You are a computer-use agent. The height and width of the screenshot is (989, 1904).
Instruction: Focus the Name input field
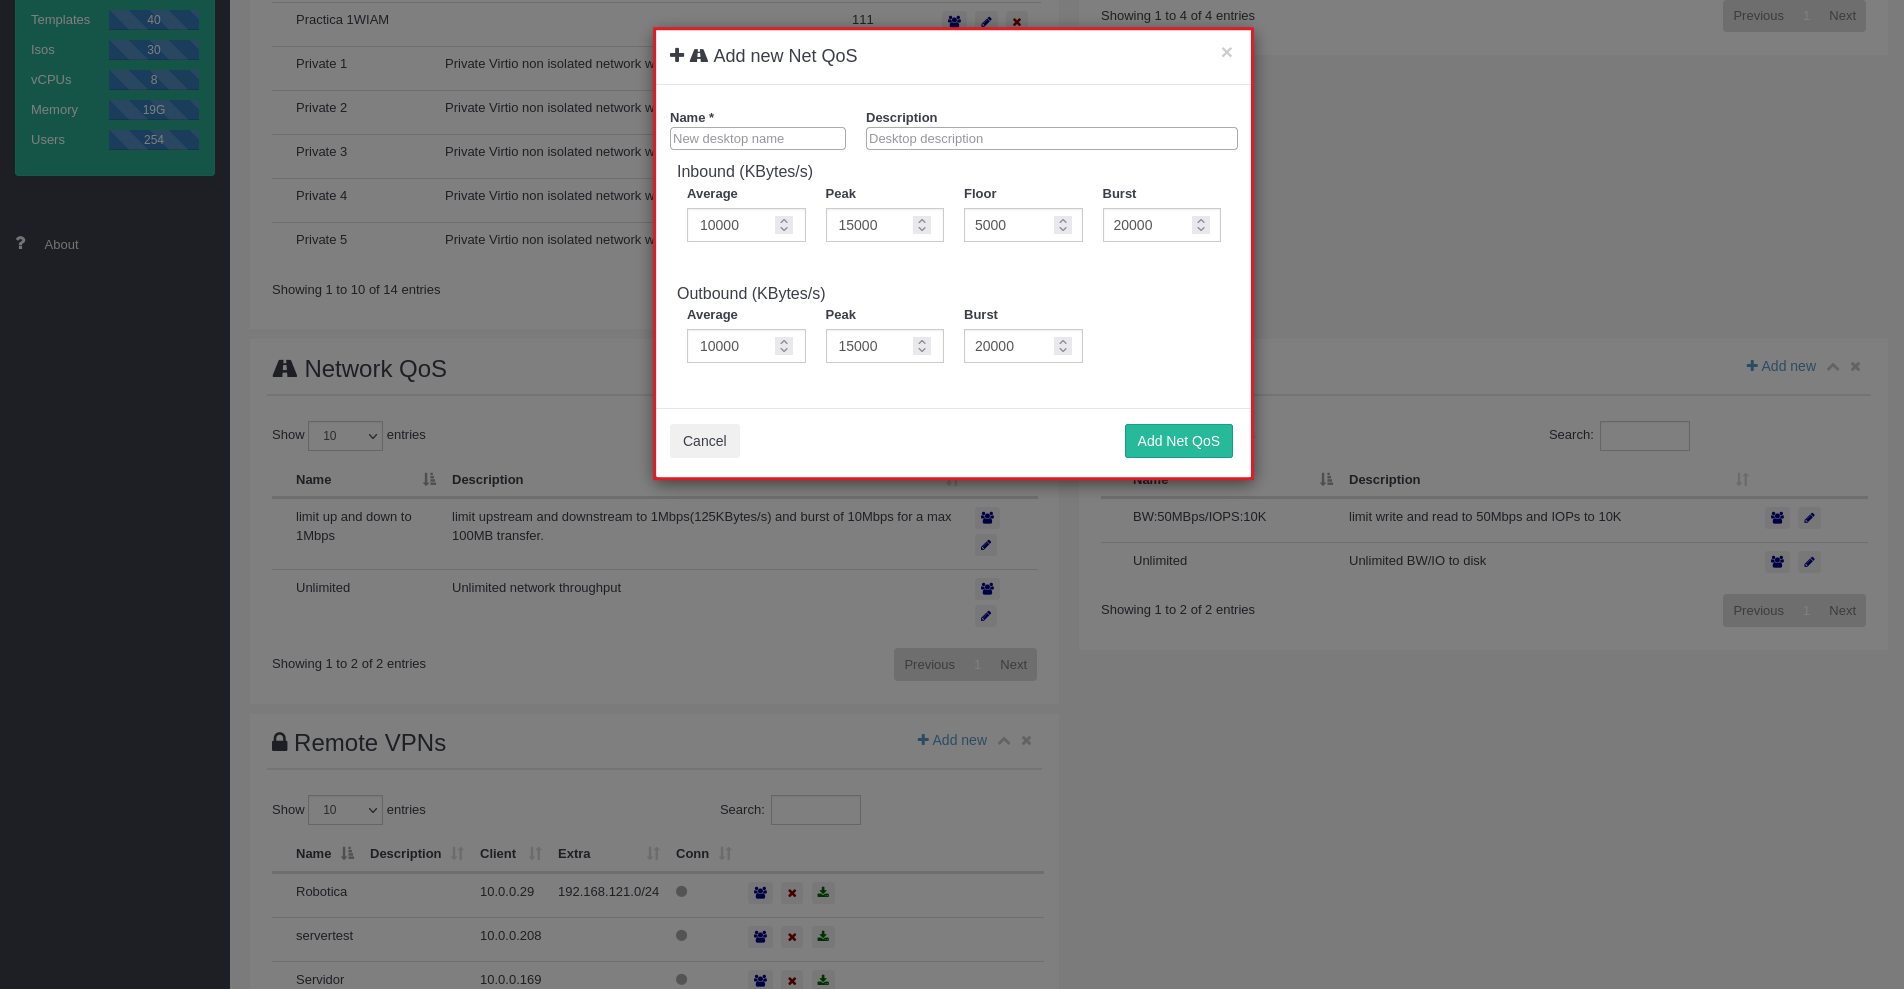click(x=757, y=139)
